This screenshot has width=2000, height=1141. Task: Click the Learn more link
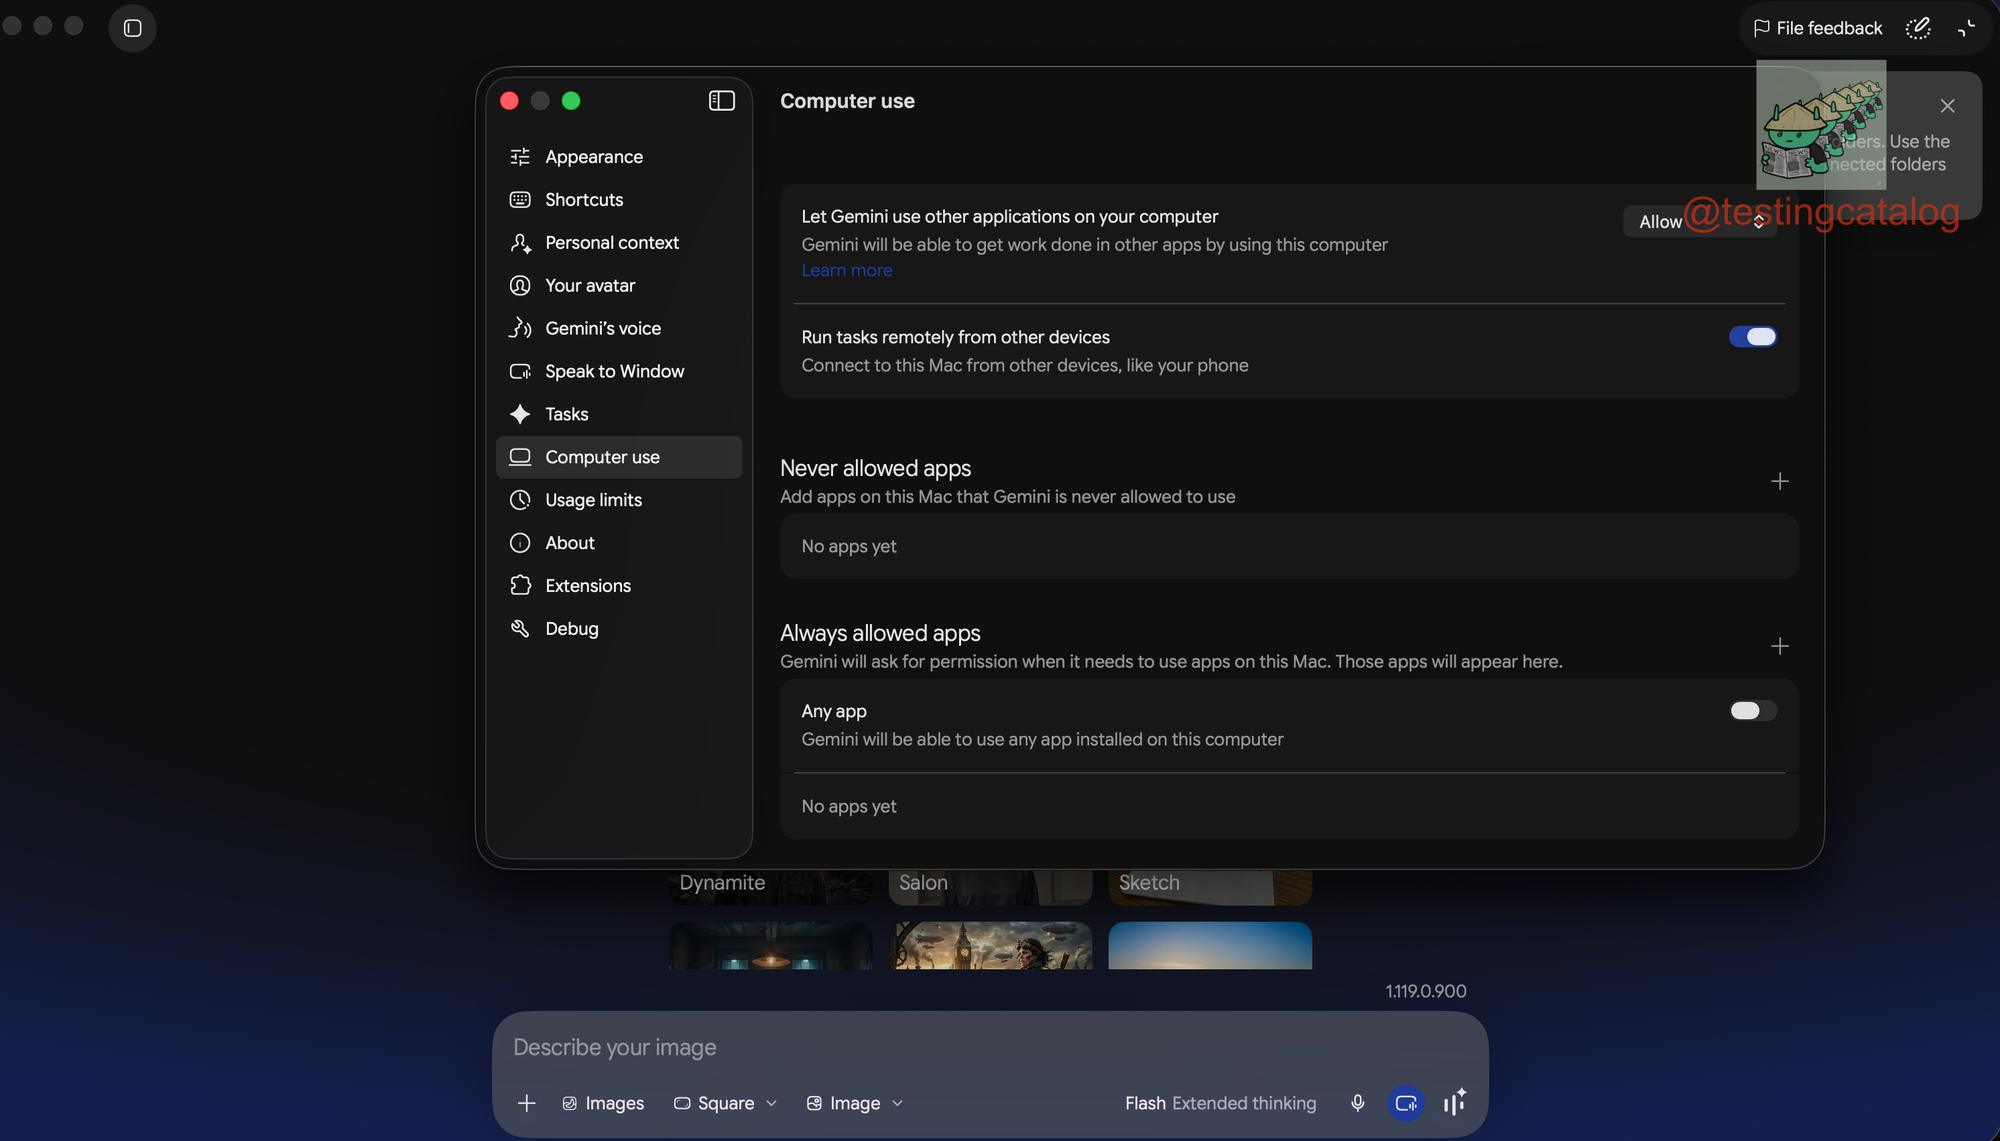click(x=846, y=270)
